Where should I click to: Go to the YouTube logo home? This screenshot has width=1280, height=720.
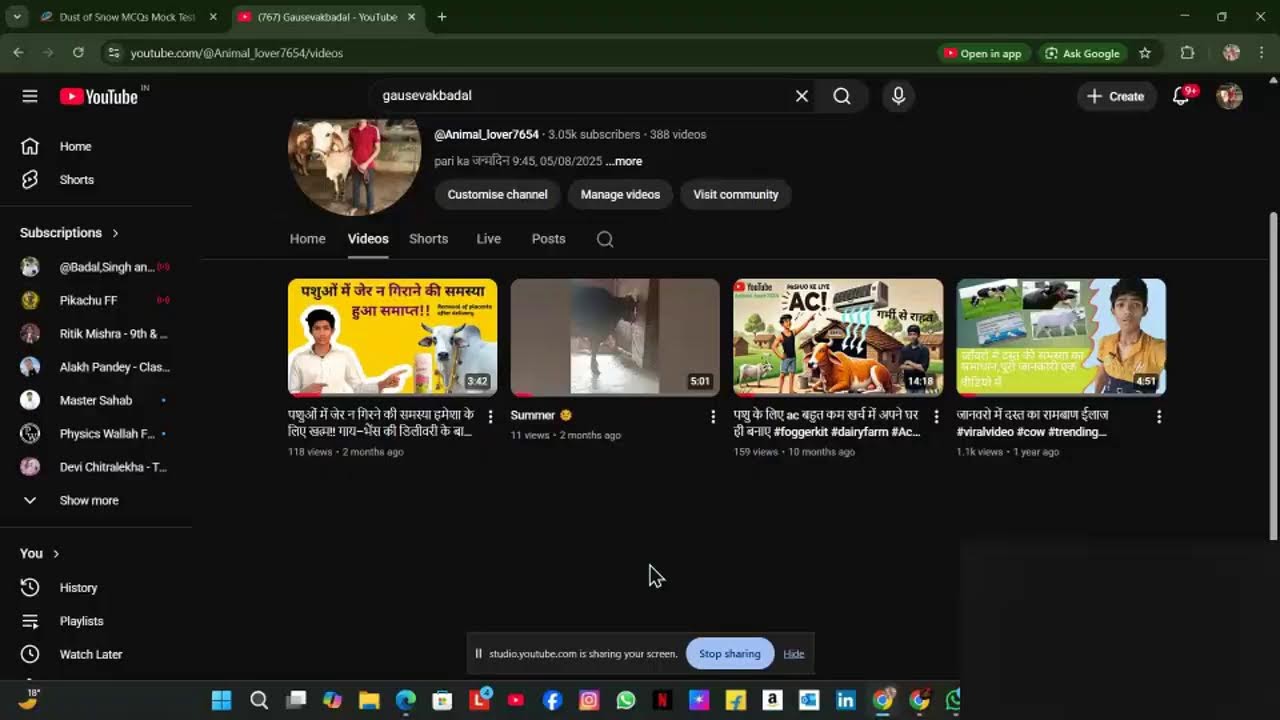(99, 96)
